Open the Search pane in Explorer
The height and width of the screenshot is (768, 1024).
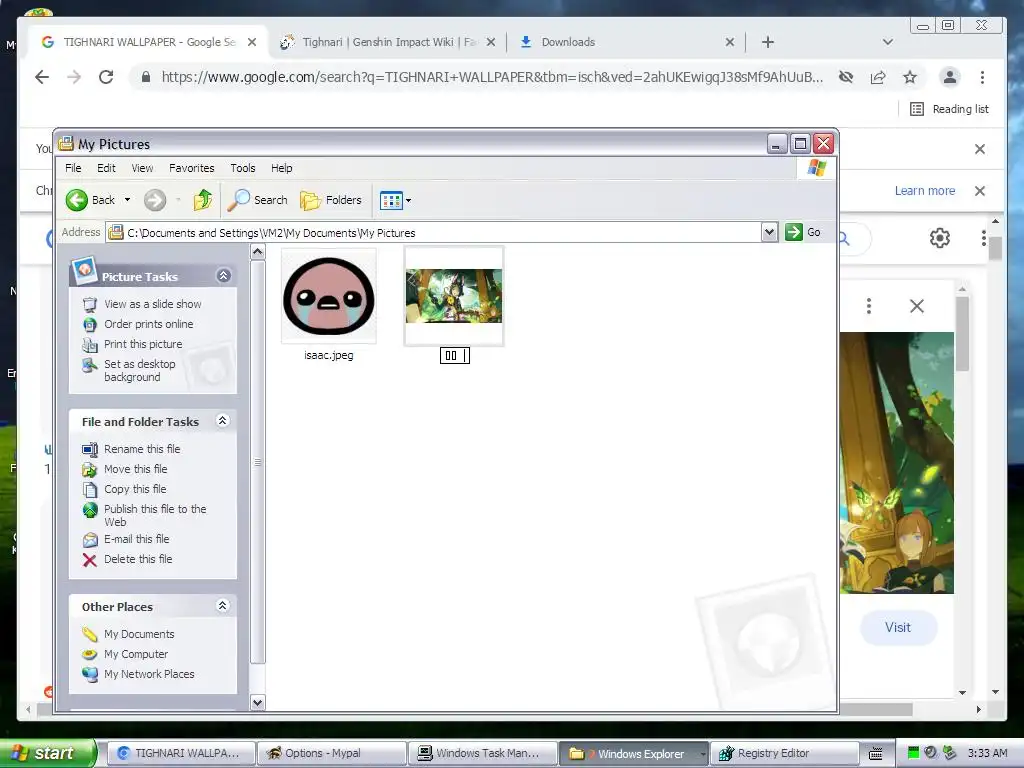(257, 200)
